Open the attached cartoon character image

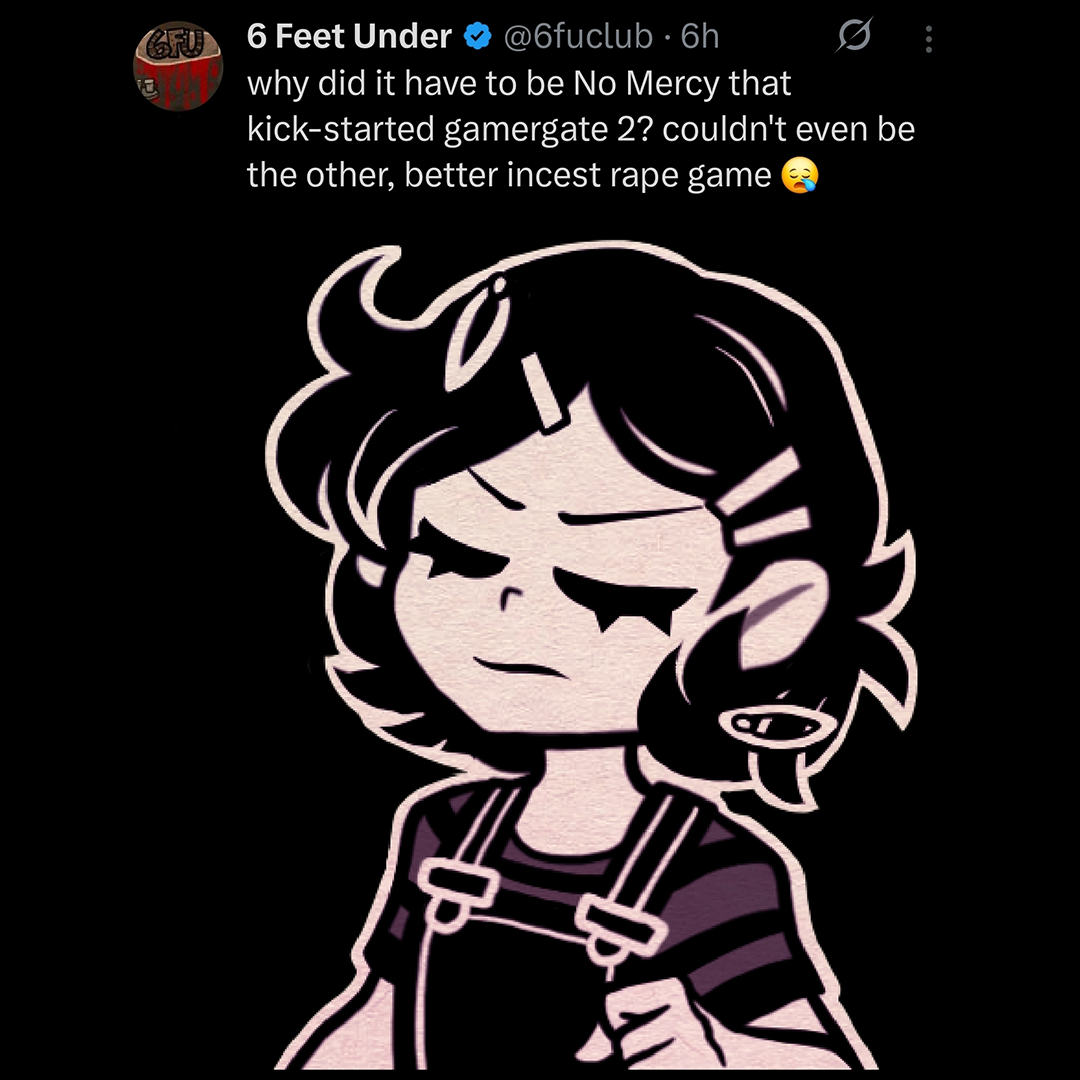coord(591,654)
